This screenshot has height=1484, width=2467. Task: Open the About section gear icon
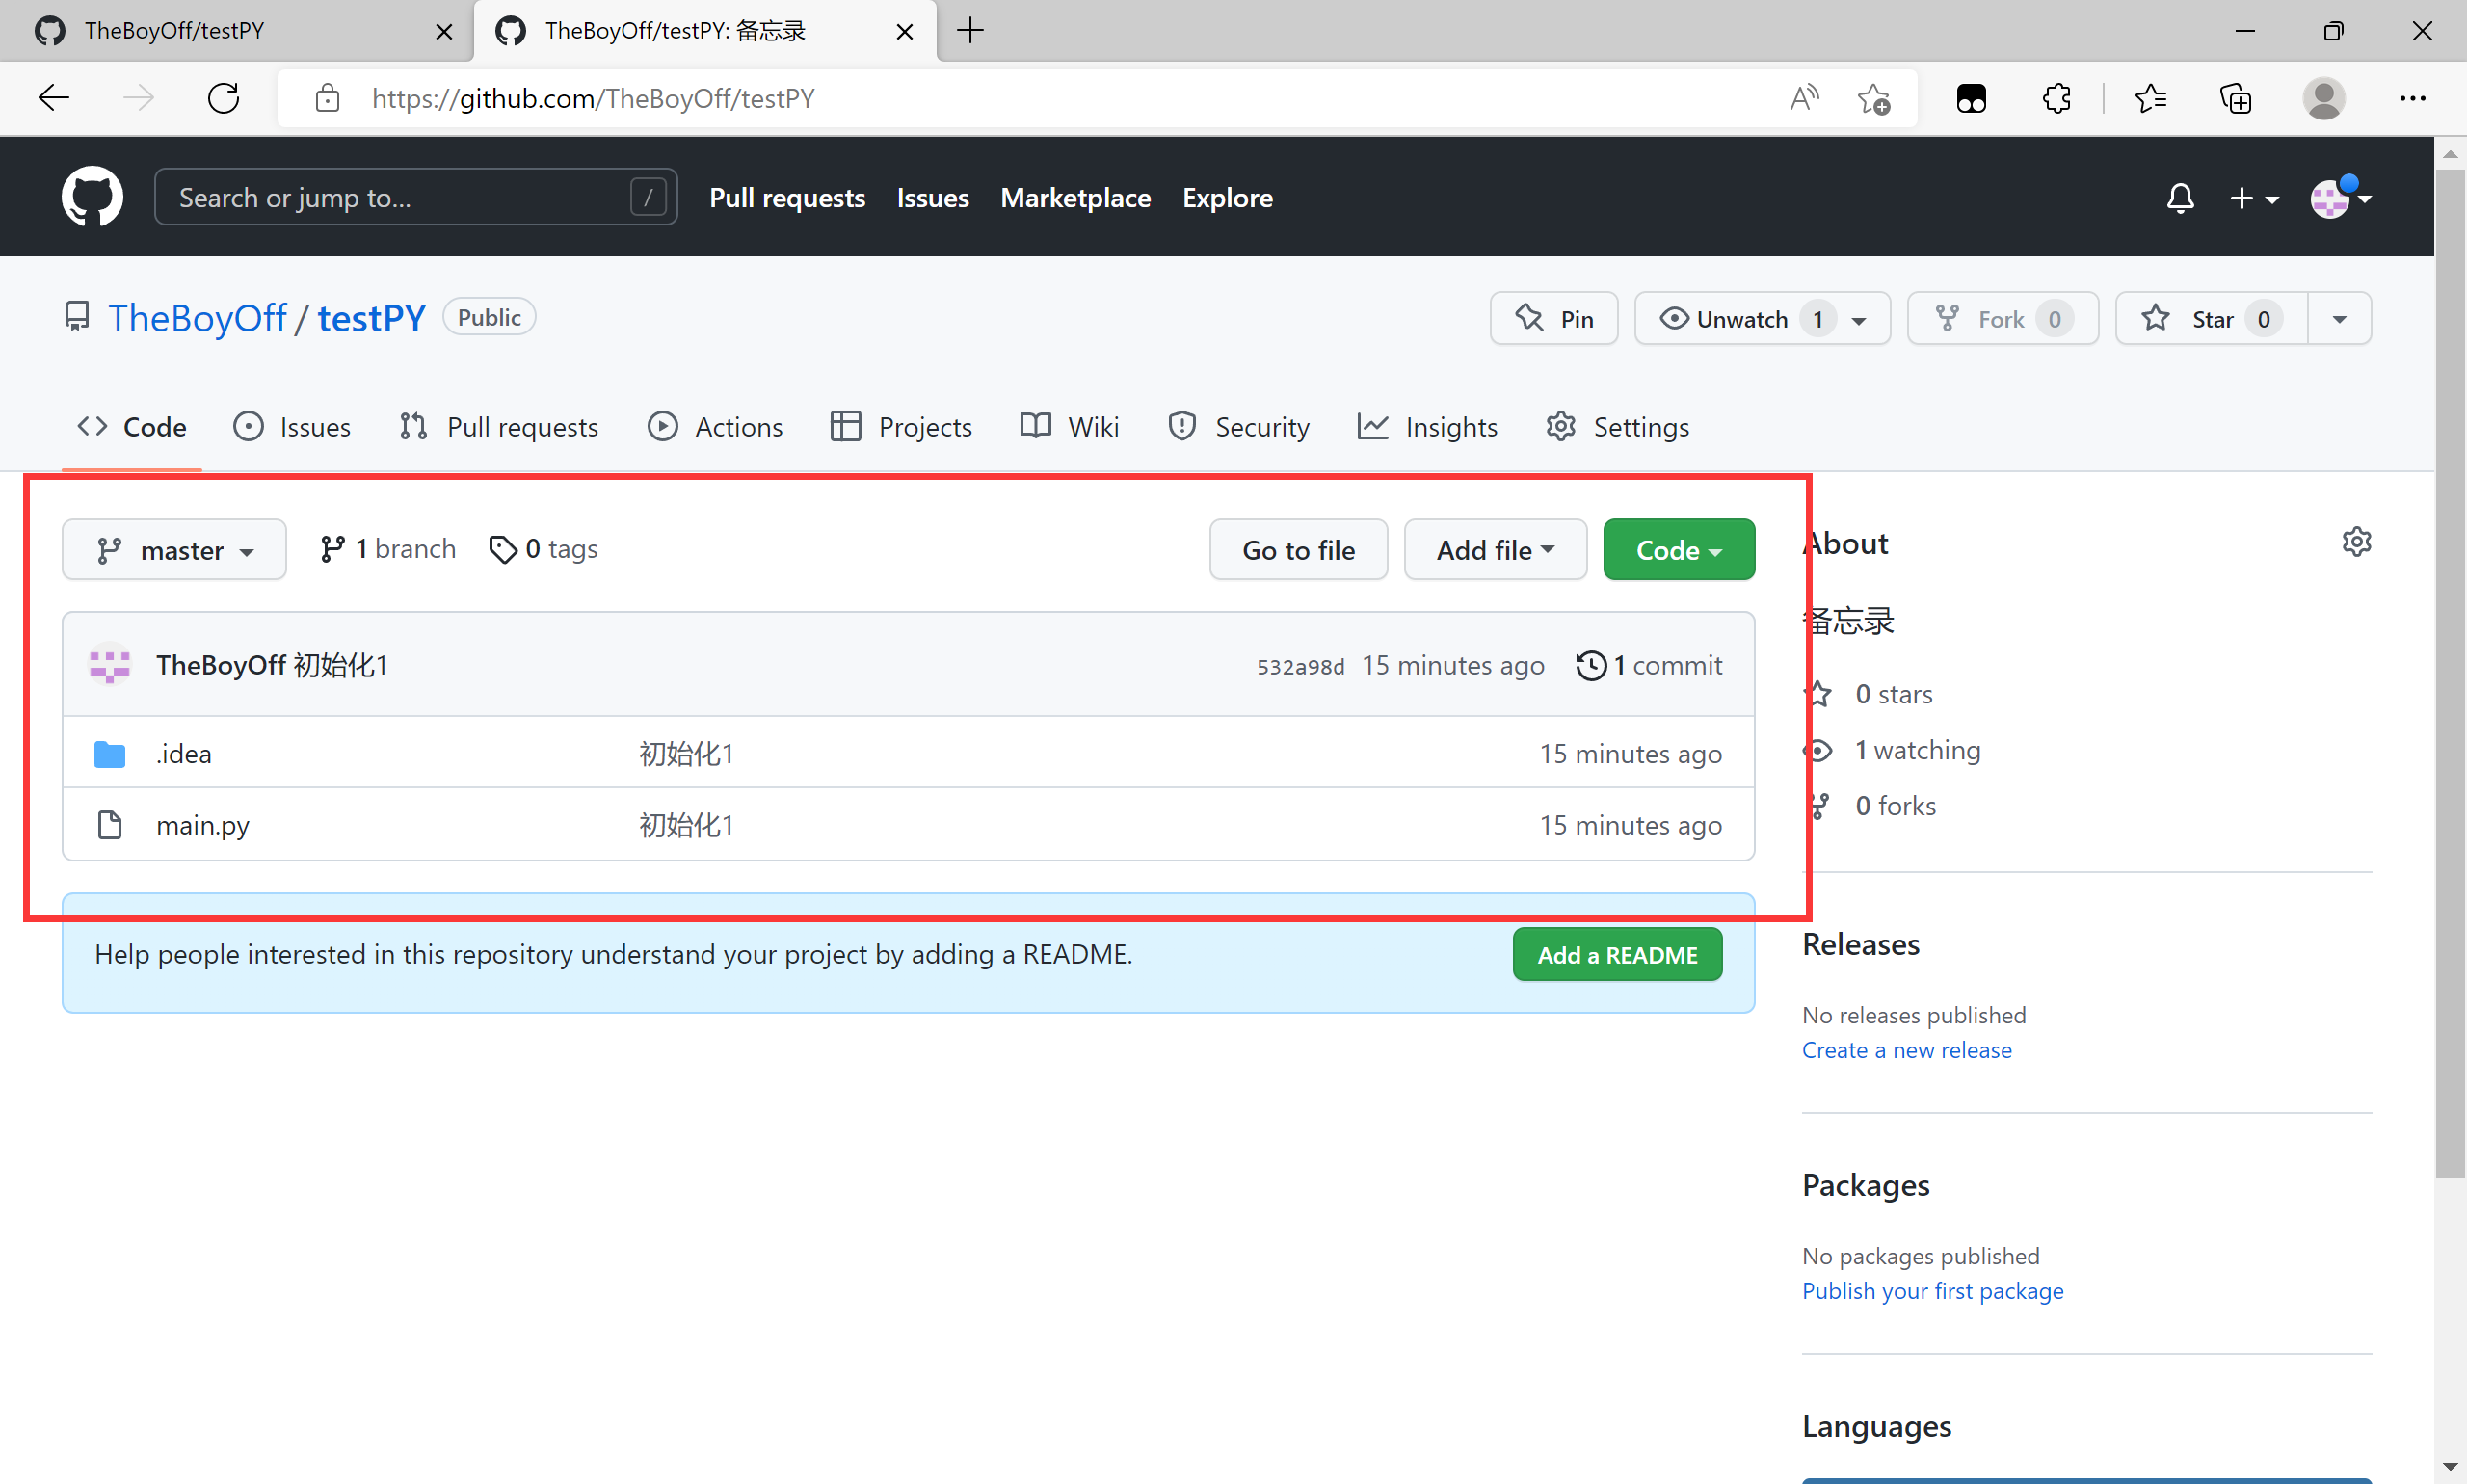pyautogui.click(x=2356, y=541)
